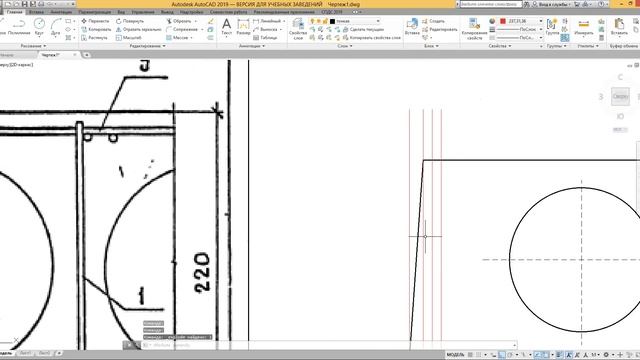Screen dimensions: 640x360
Task: Open the Параметризация ribbon tab
Action: tap(95, 12)
